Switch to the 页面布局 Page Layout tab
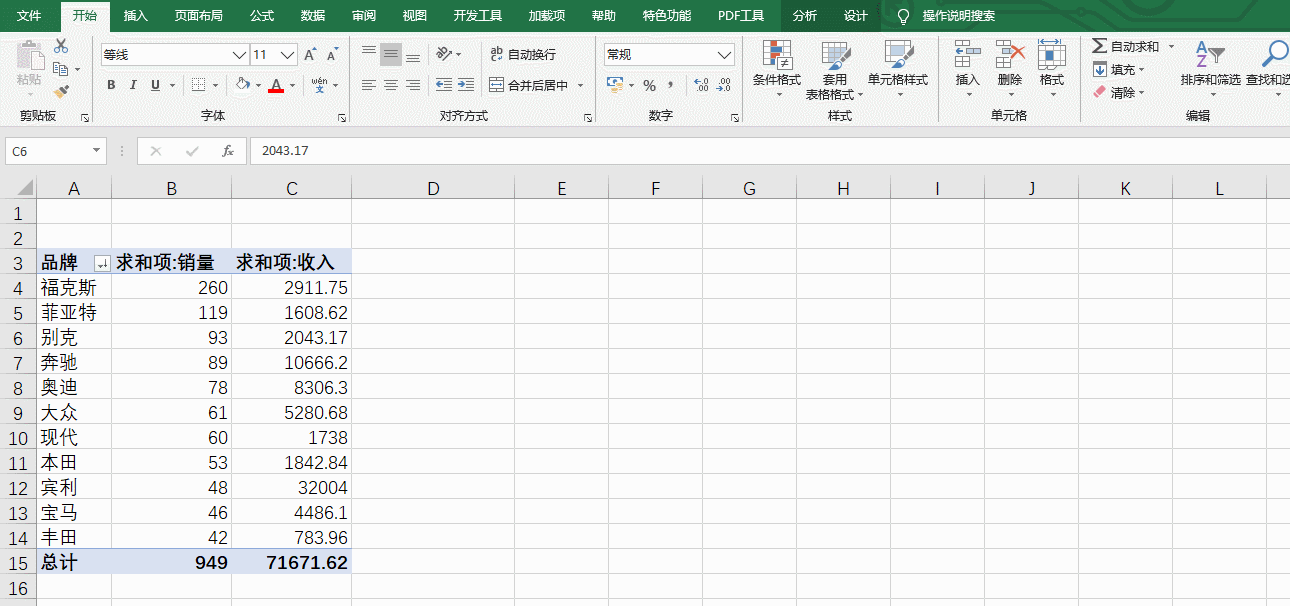This screenshot has width=1290, height=606. pyautogui.click(x=198, y=16)
